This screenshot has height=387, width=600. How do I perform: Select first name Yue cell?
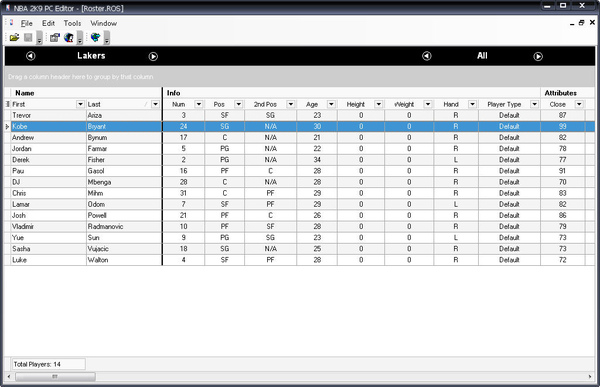pos(49,237)
